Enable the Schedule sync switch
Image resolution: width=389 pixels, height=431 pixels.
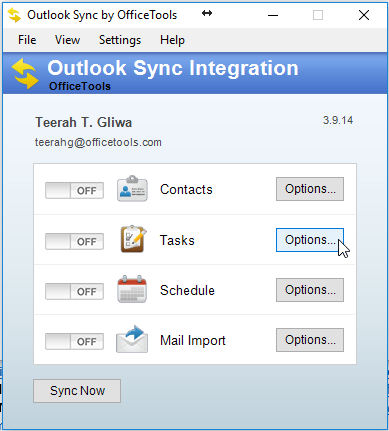(74, 291)
